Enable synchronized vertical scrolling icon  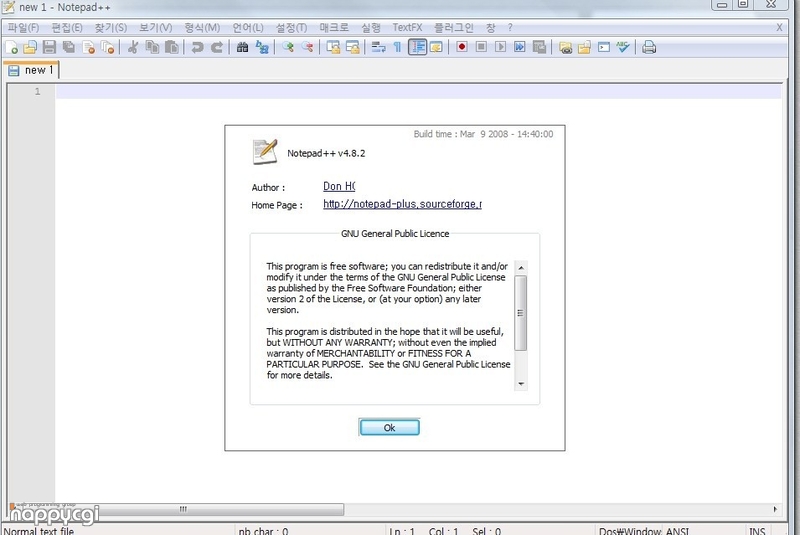(x=333, y=47)
